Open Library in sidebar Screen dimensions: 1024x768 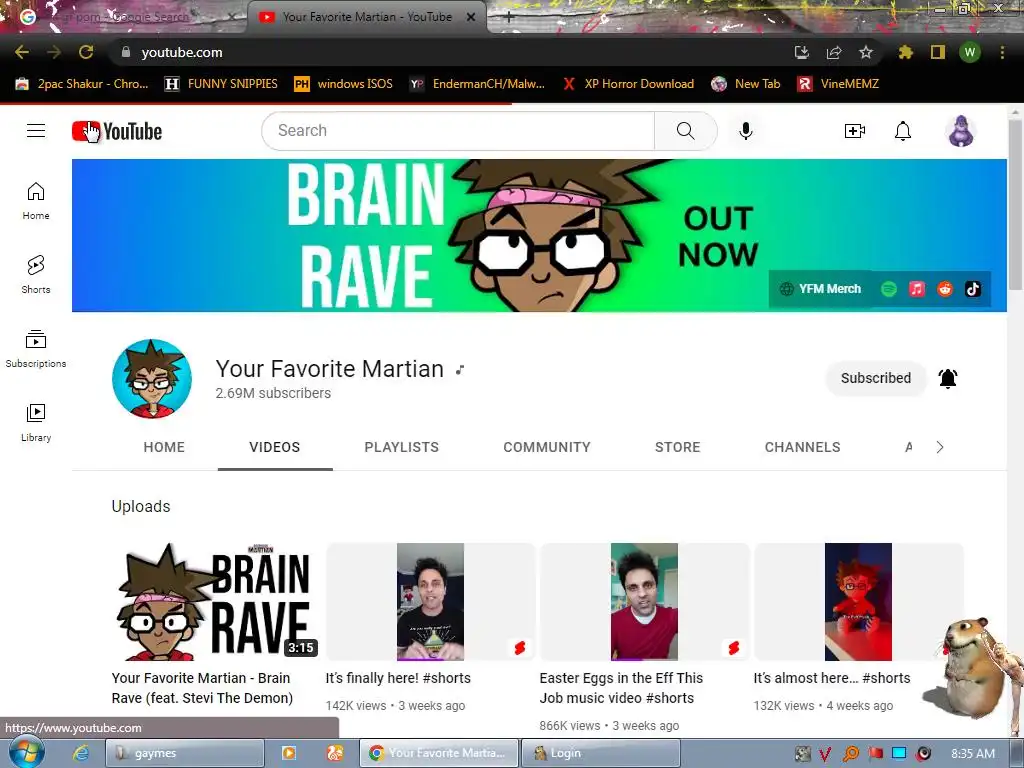tap(36, 423)
